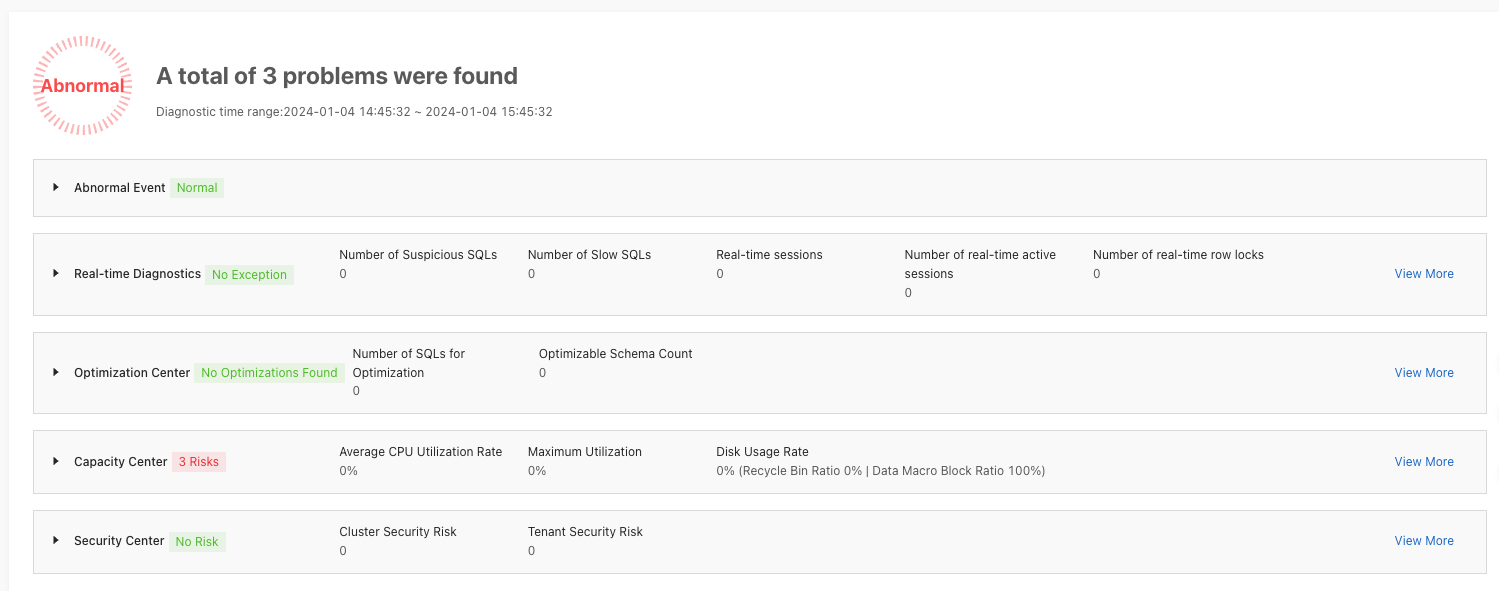Expand the Capacity Center row
Screen dimensions: 1499x591
pos(56,462)
